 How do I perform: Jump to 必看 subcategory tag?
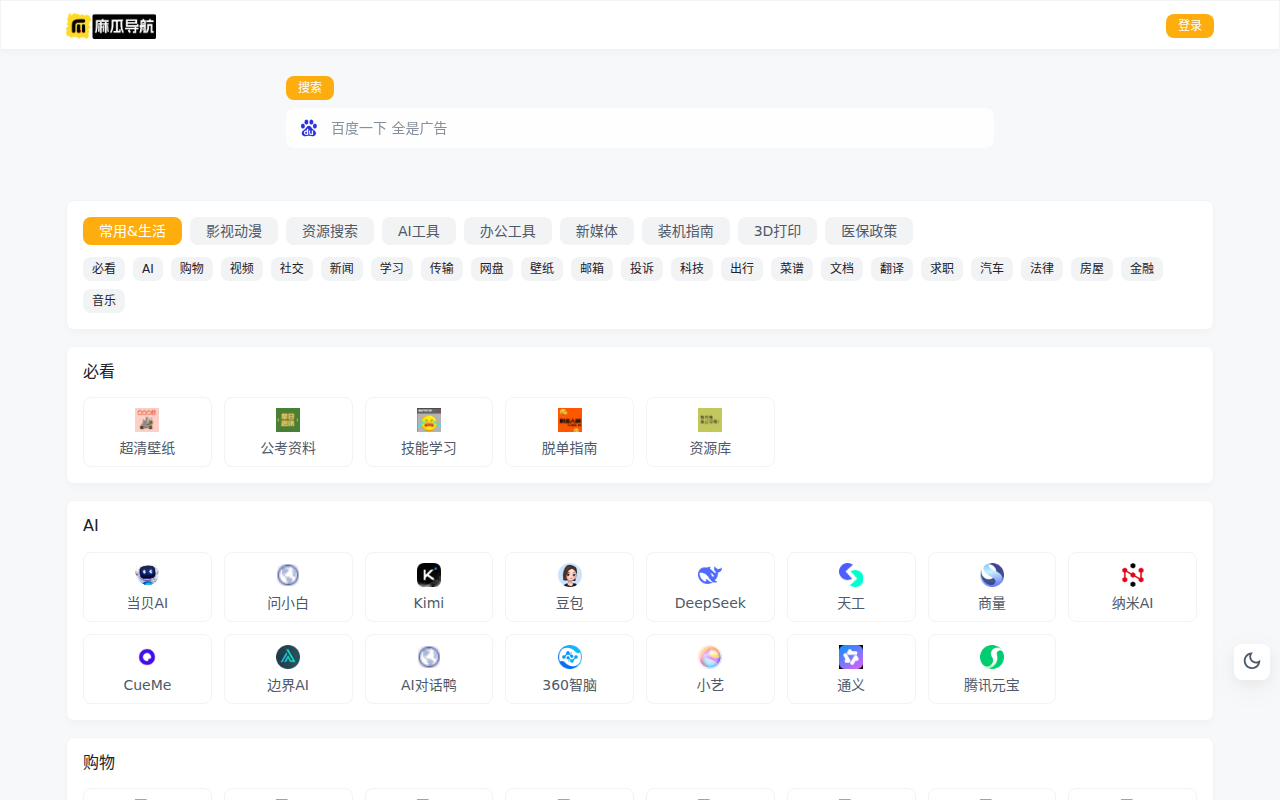pyautogui.click(x=104, y=269)
